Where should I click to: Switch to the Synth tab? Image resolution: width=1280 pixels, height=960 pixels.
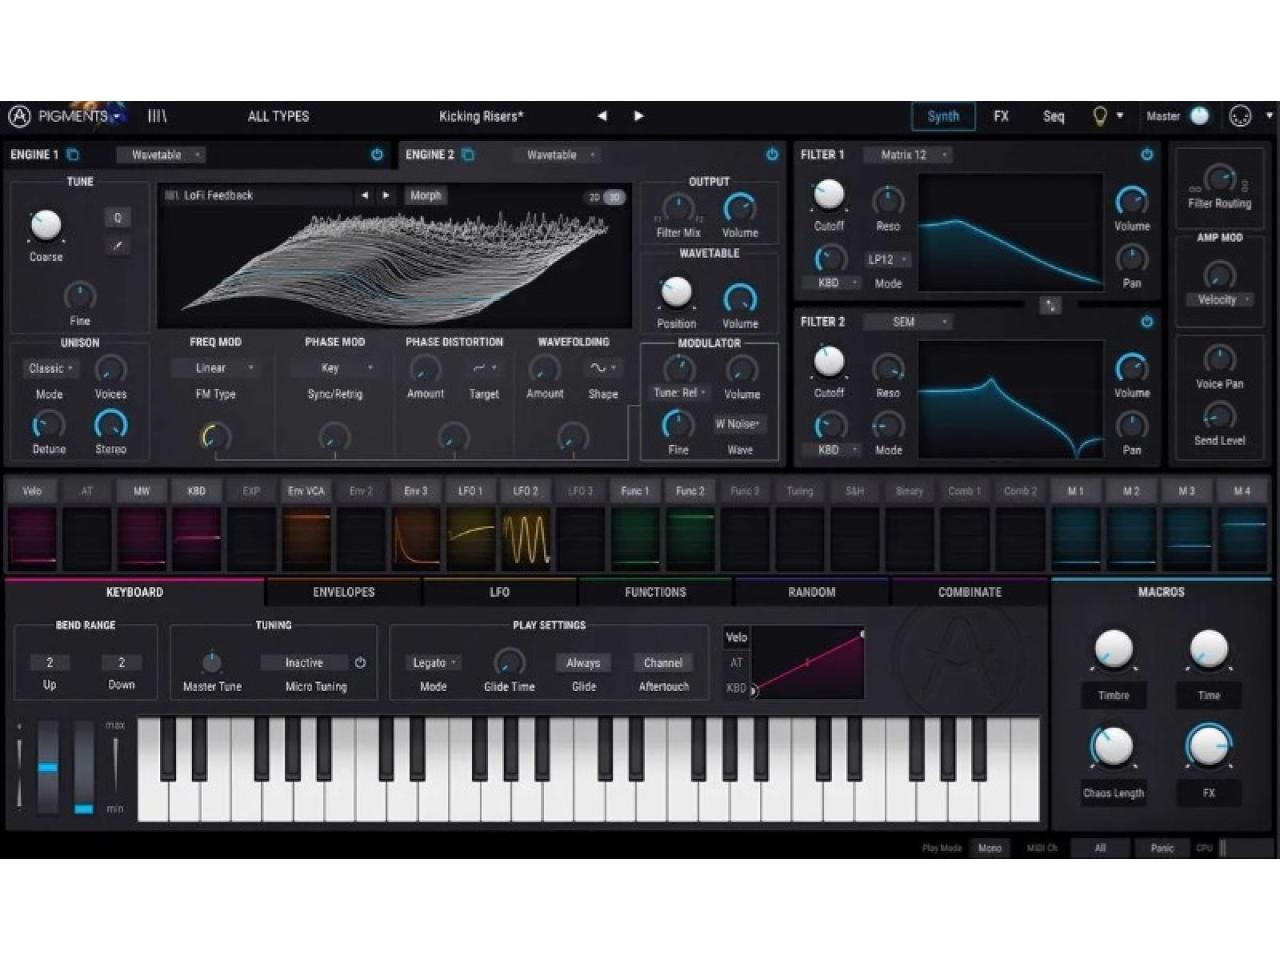(x=943, y=116)
